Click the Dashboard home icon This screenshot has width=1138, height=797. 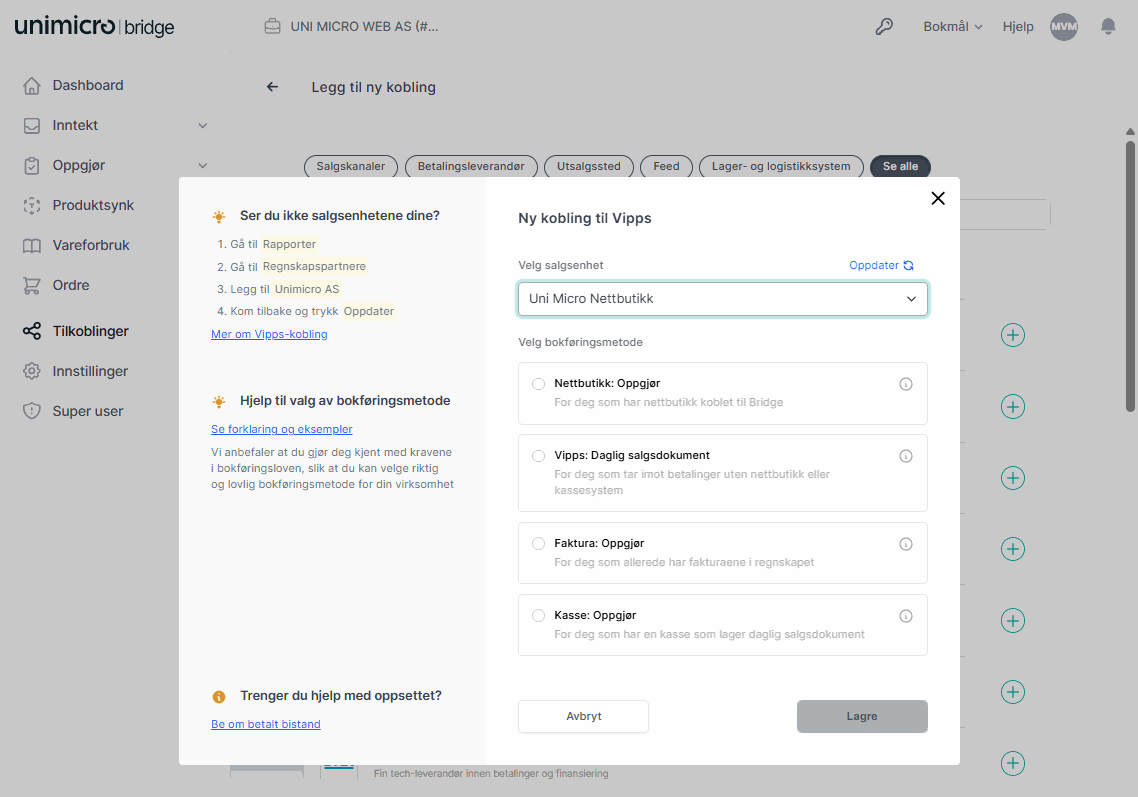tap(31, 86)
